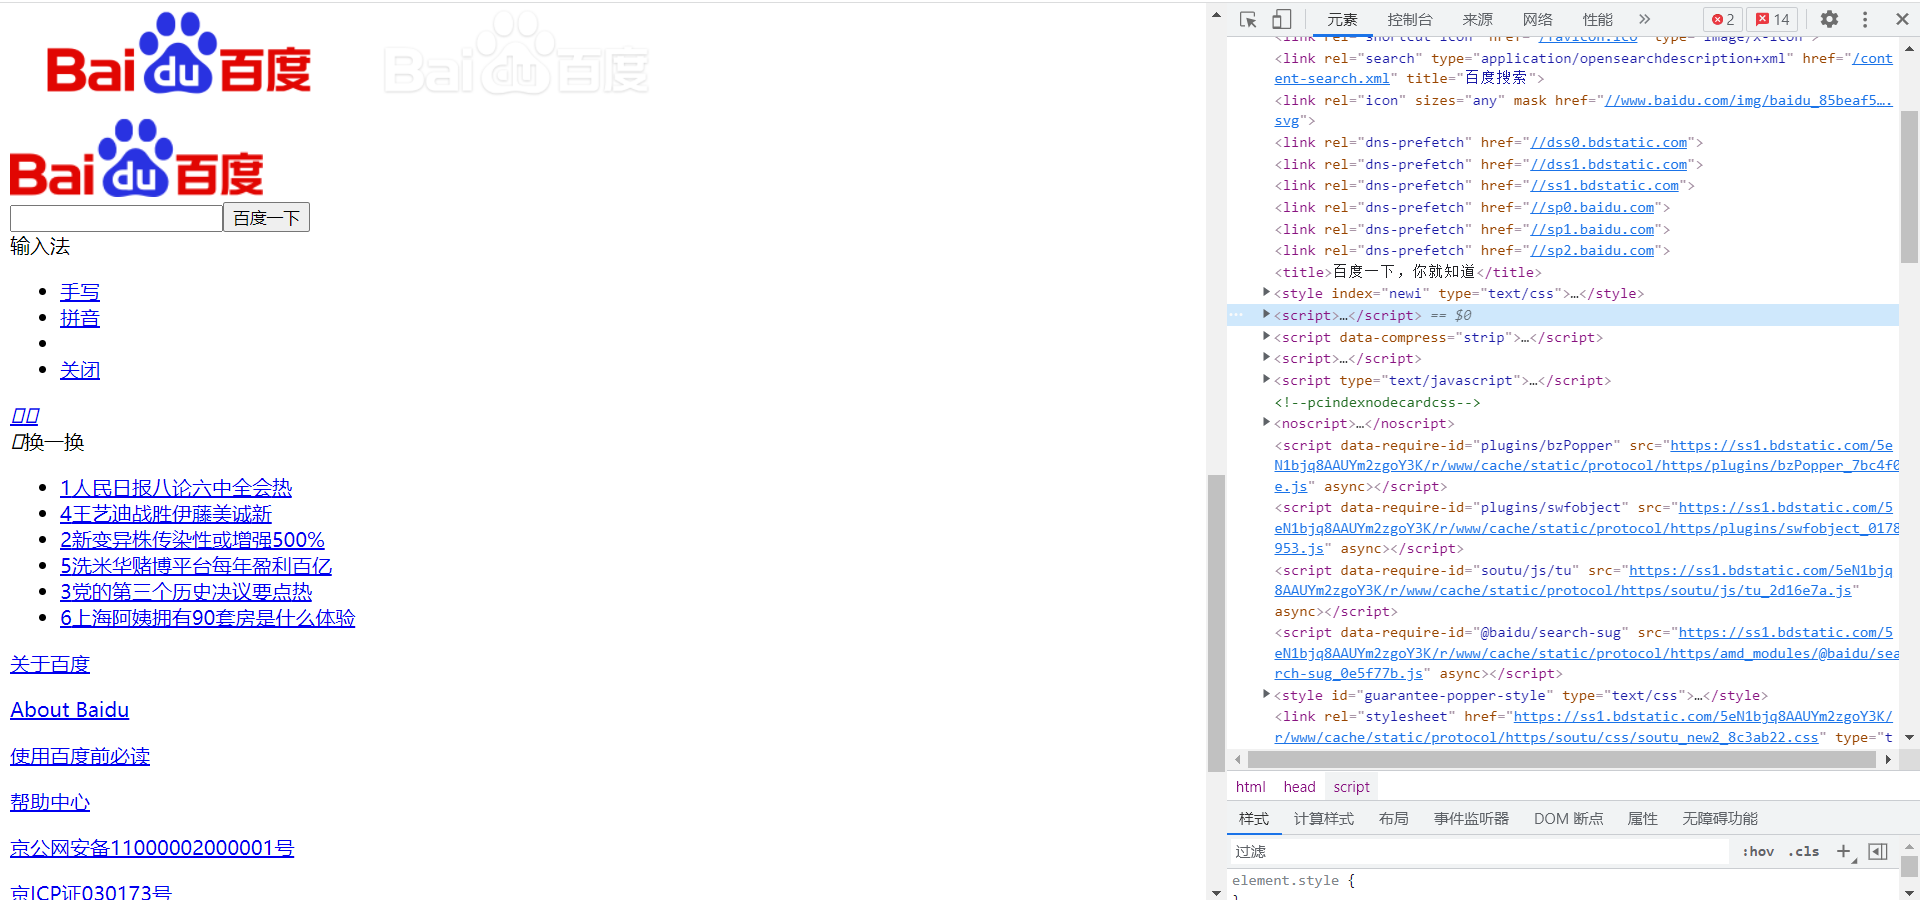Image resolution: width=1920 pixels, height=900 pixels.
Task: Open hot search 4王艺迪战胜伊藤美诚
Action: pos(166,514)
